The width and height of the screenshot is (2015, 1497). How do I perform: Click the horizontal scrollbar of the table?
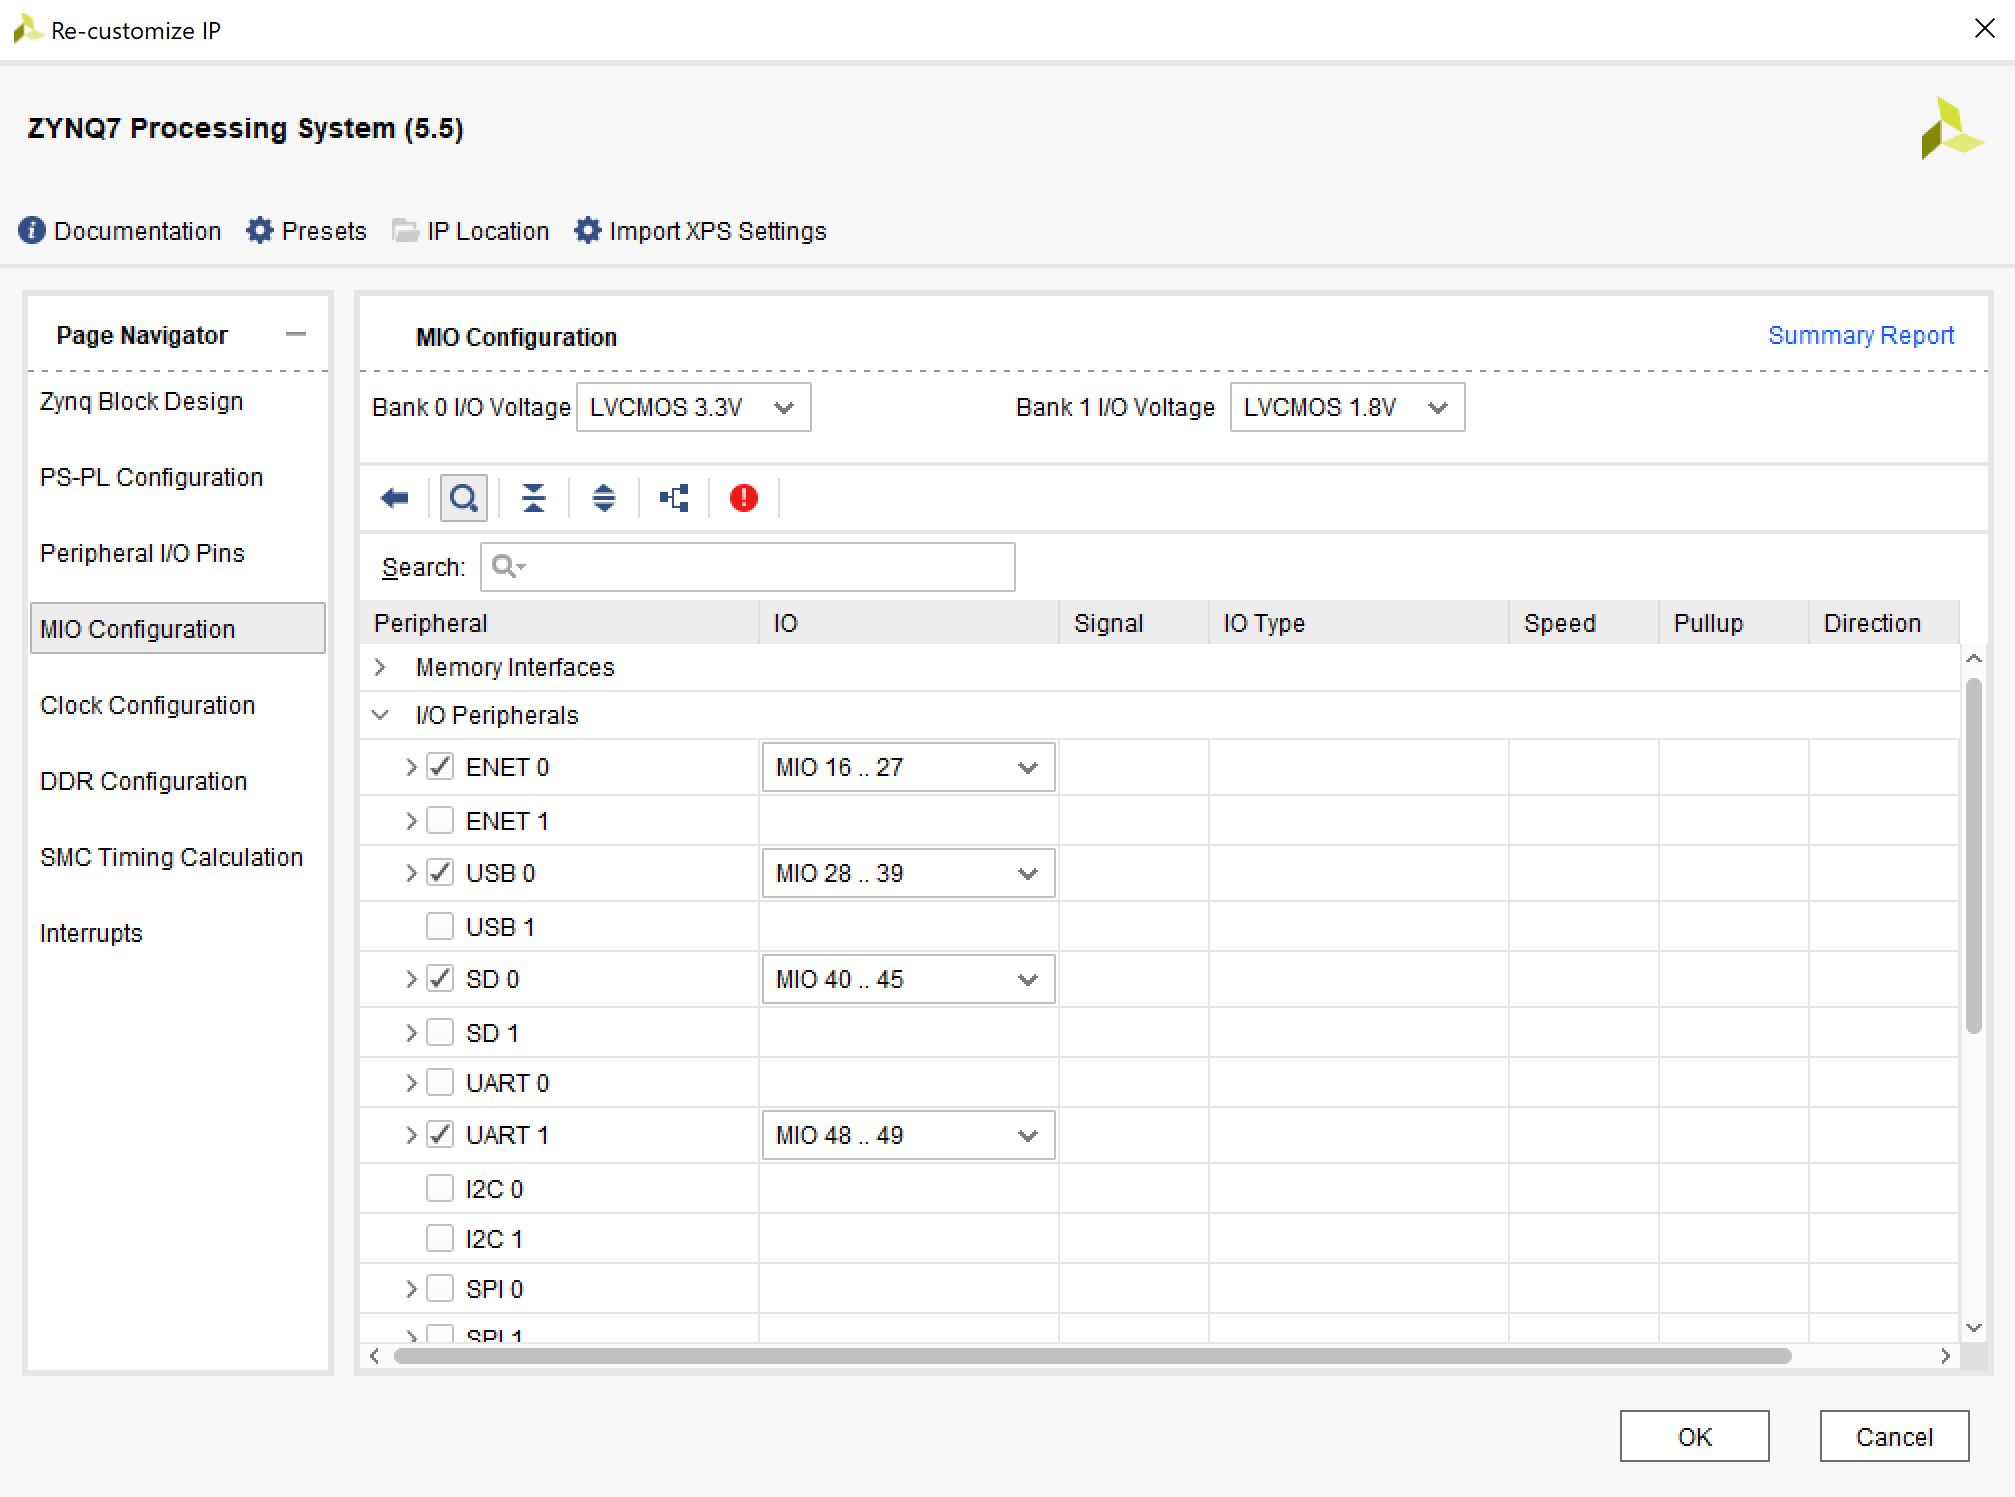tap(1092, 1357)
